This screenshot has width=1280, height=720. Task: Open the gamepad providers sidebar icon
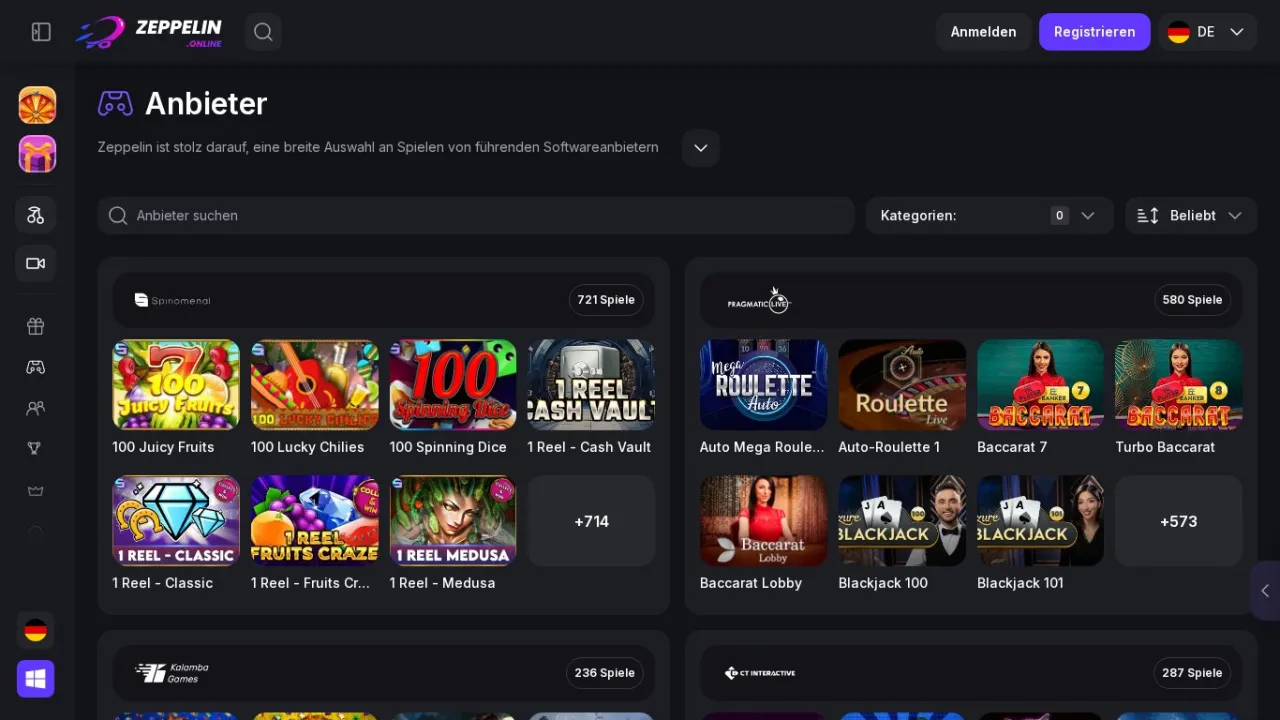36,367
